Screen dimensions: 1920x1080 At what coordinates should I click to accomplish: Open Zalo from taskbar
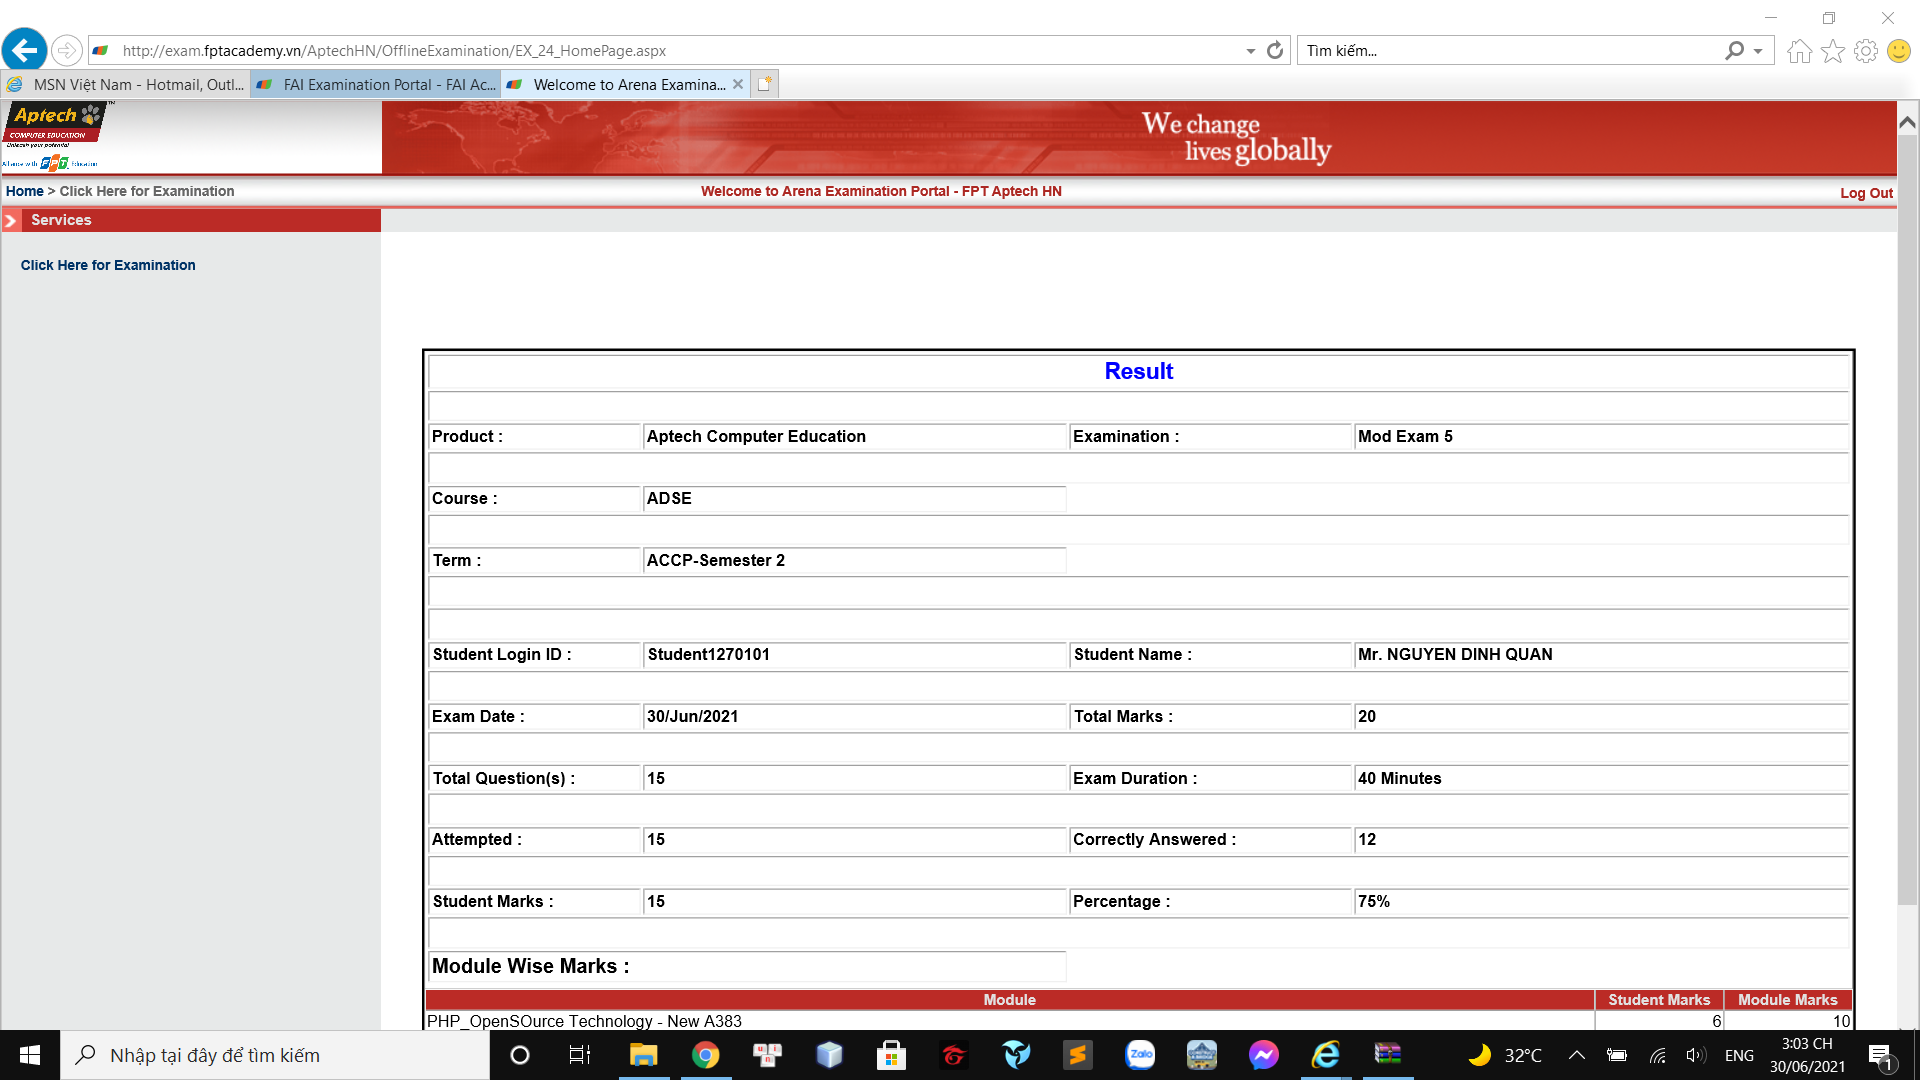tap(1140, 1055)
